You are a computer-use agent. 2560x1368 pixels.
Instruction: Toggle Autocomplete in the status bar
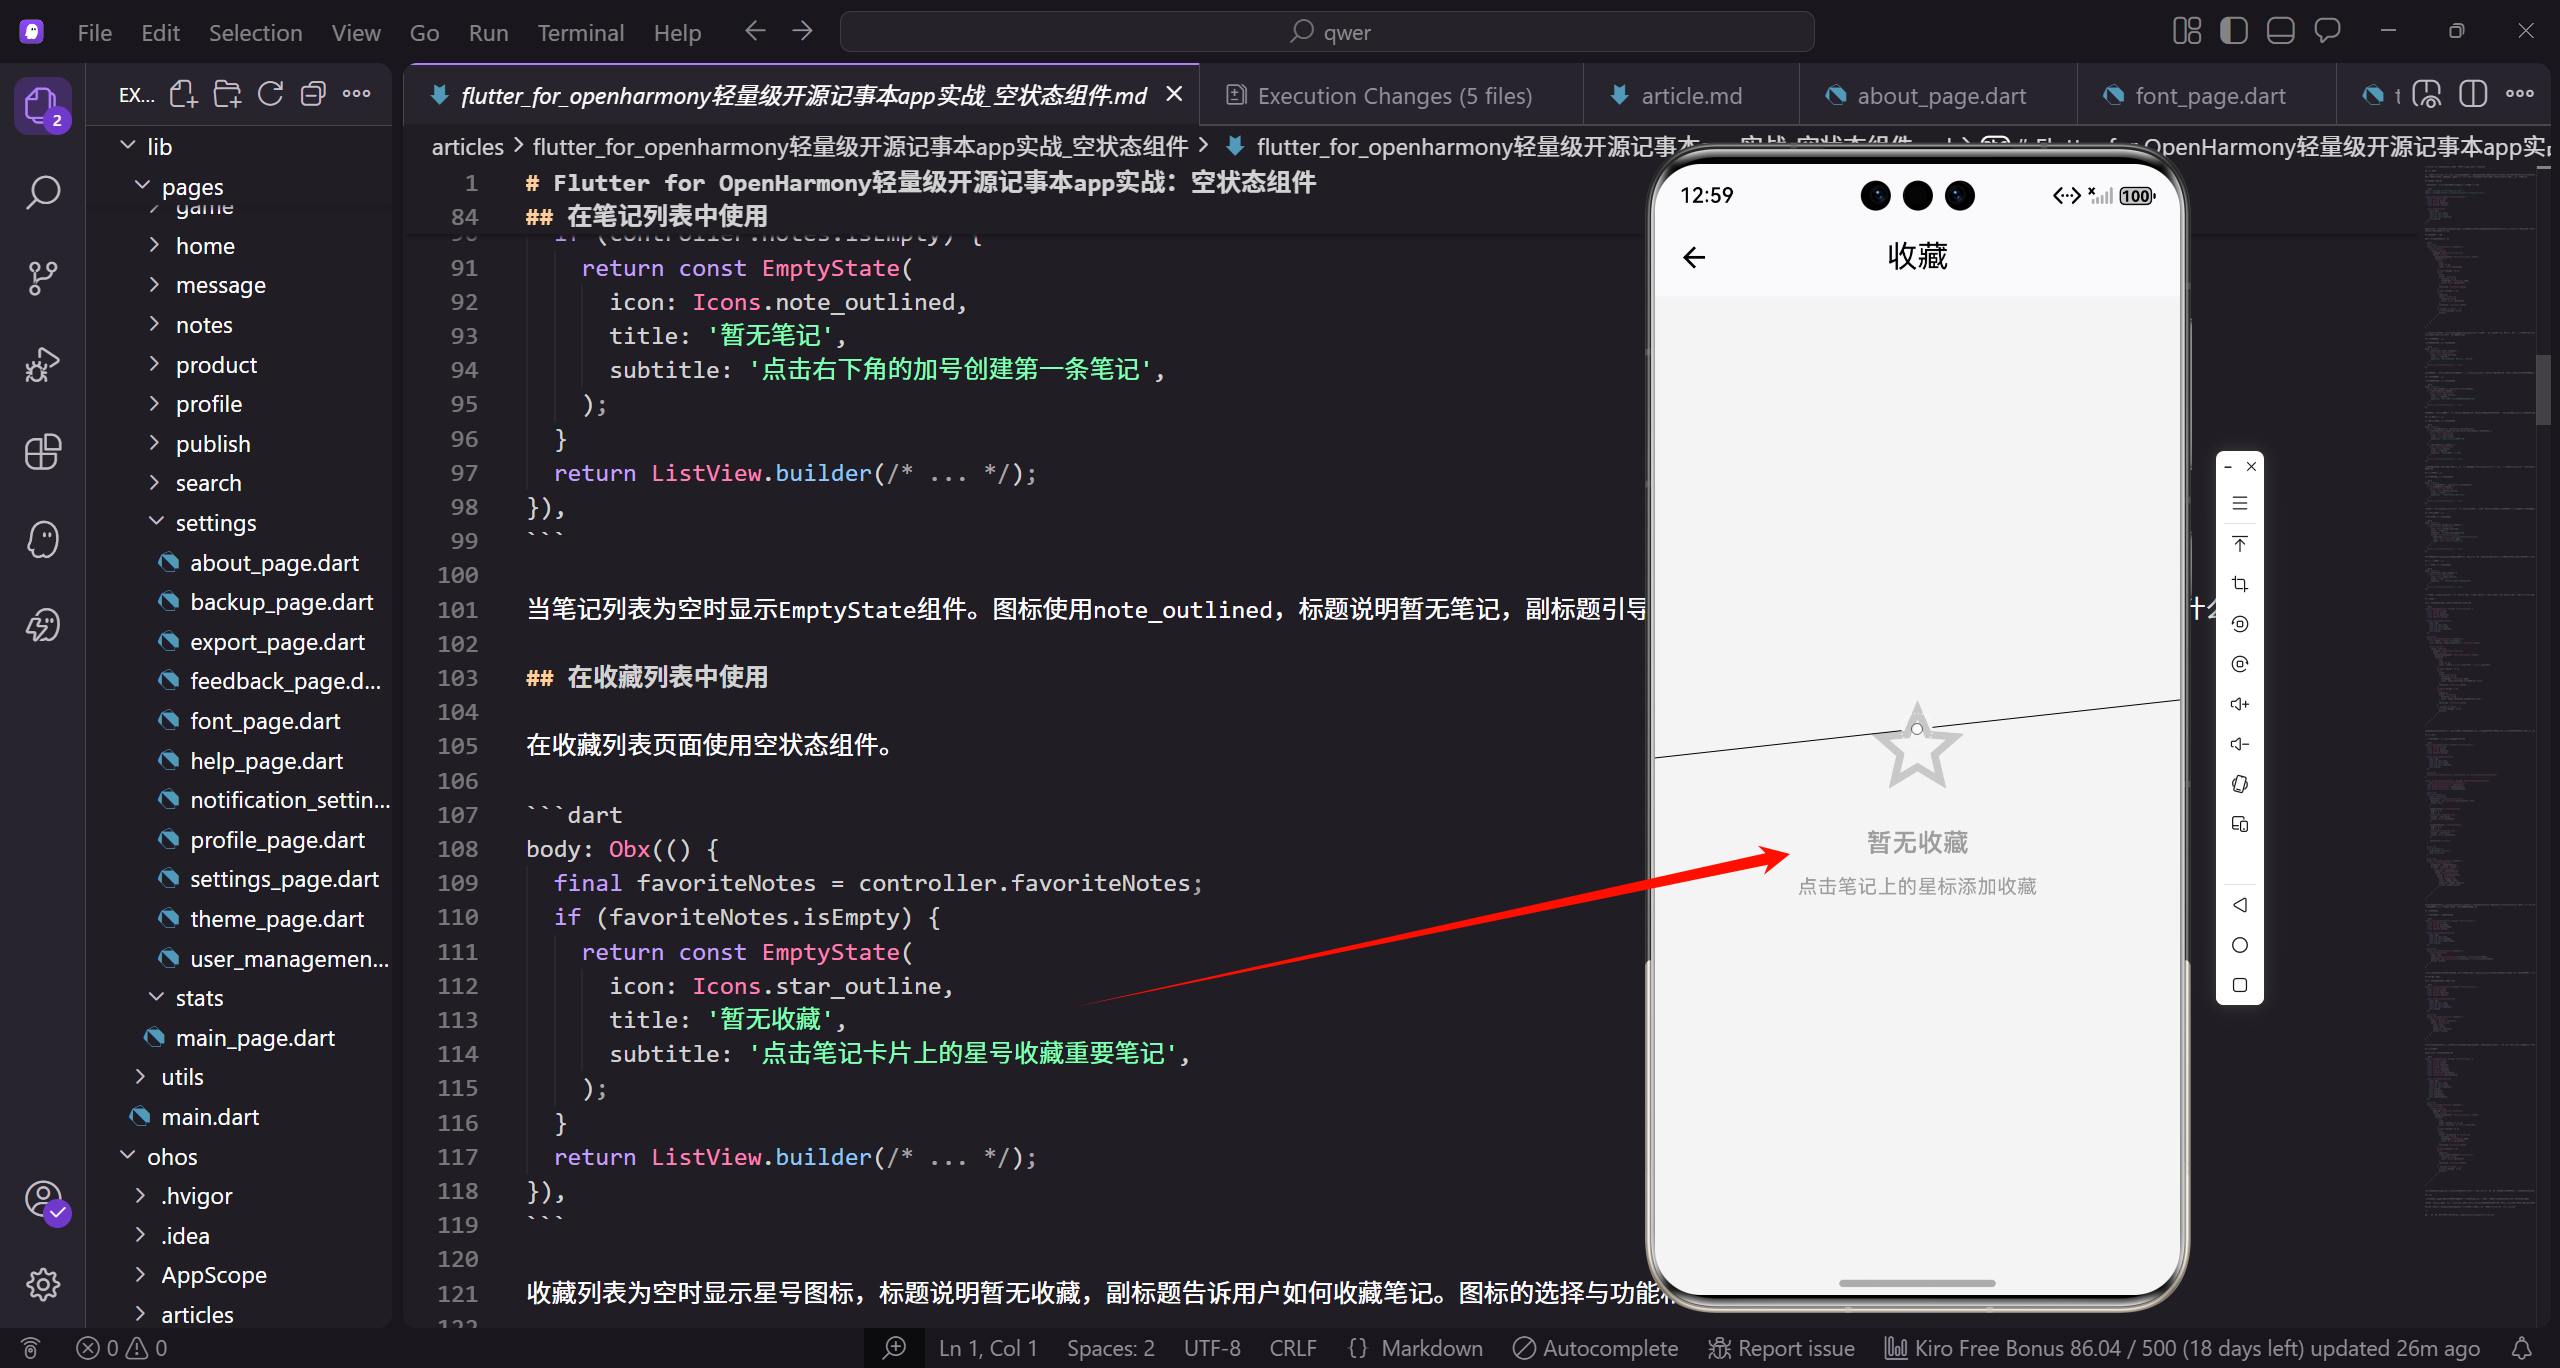coord(1595,1348)
